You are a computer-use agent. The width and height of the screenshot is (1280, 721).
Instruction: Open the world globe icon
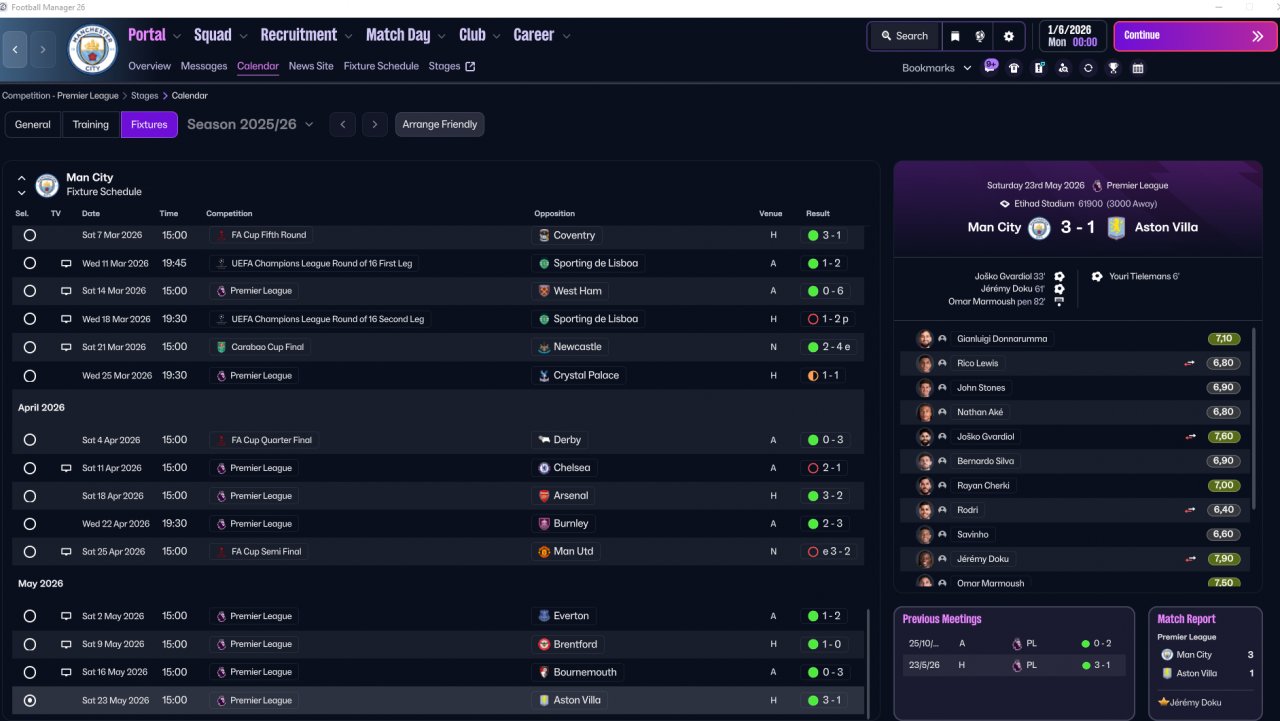[980, 36]
